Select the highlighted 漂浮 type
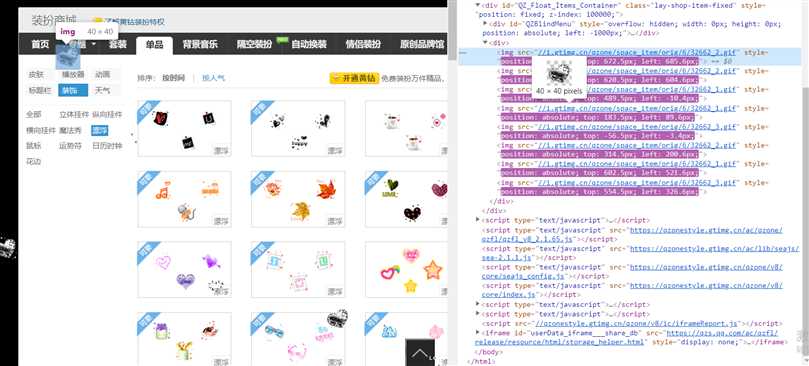809x366 pixels. (x=100, y=131)
